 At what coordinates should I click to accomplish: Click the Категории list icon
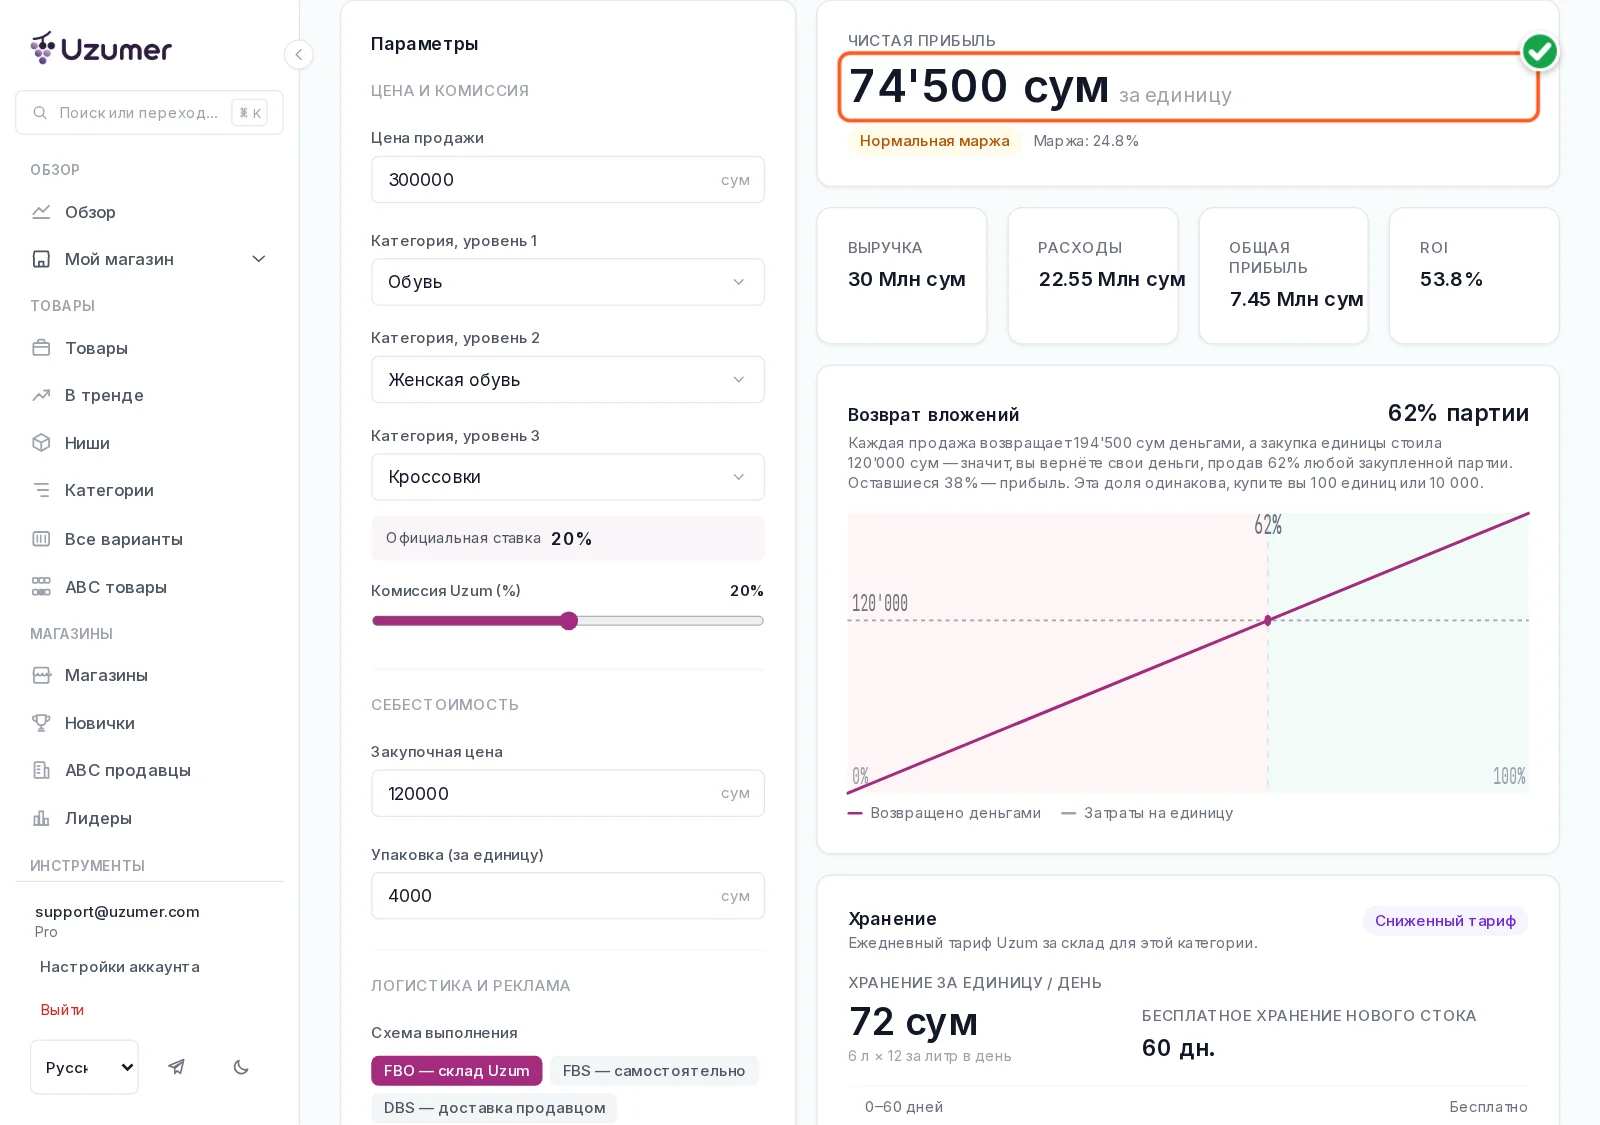pos(41,490)
